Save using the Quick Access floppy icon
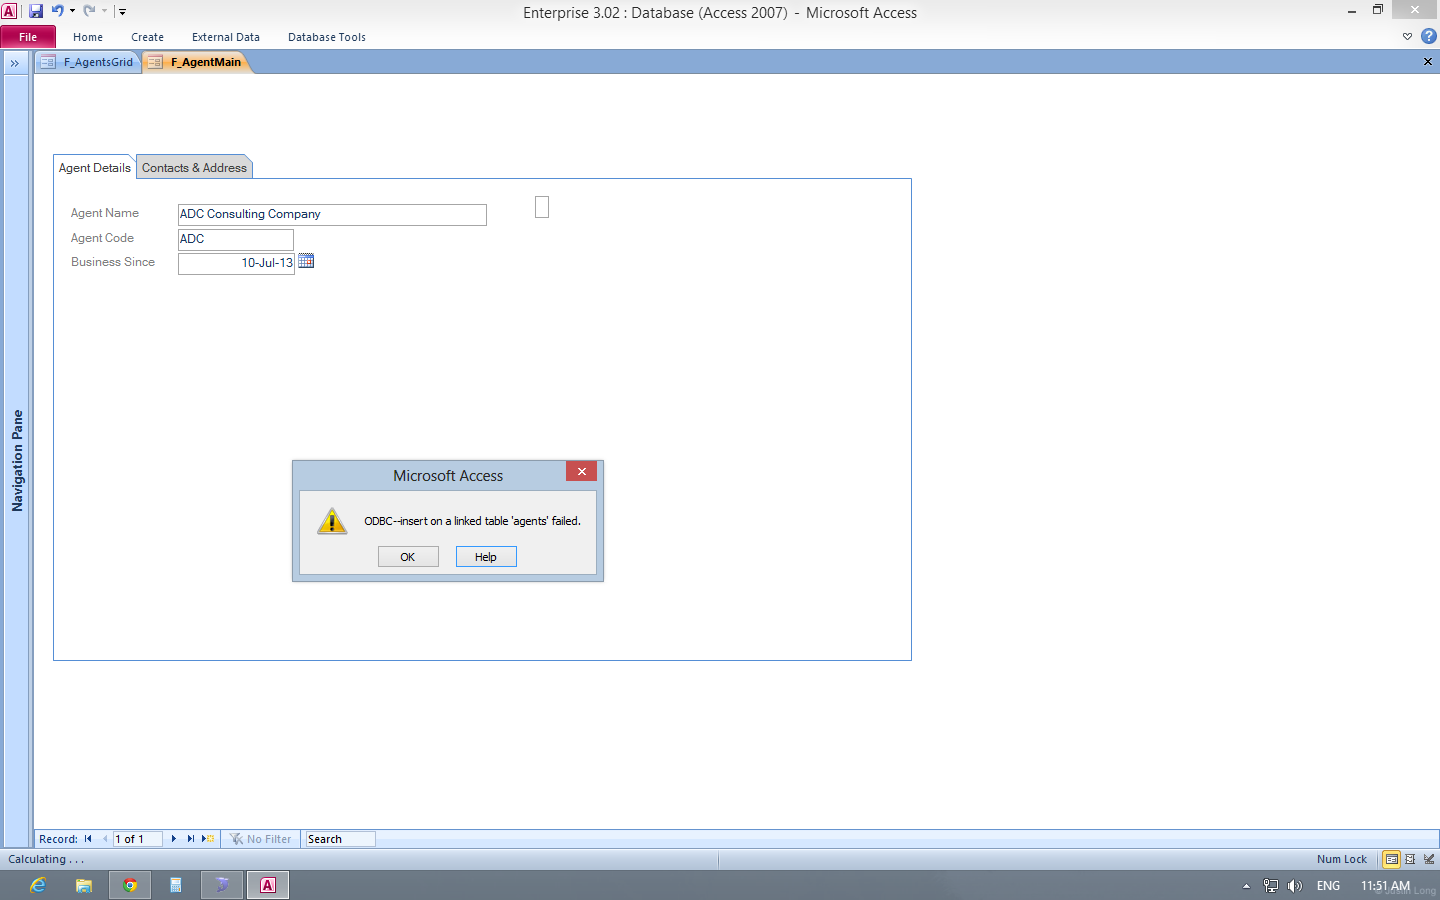Image resolution: width=1440 pixels, height=900 pixels. pos(36,11)
